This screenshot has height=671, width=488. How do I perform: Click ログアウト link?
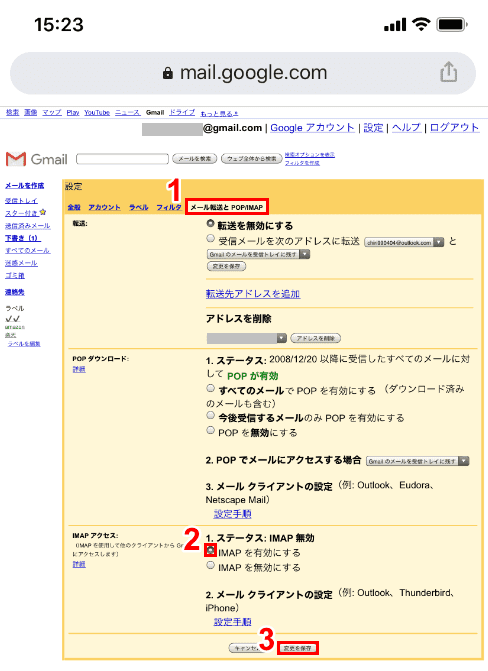click(454, 128)
